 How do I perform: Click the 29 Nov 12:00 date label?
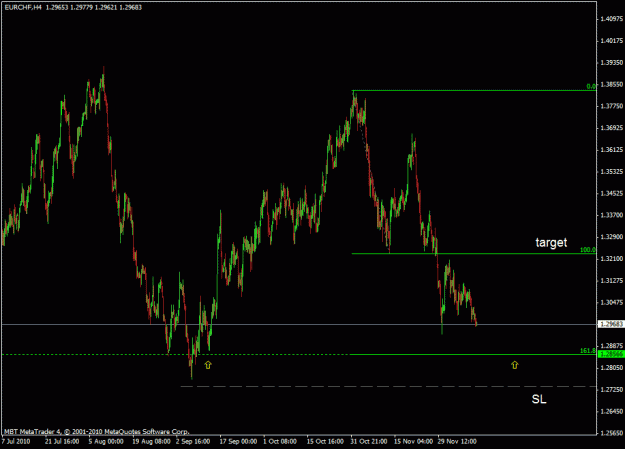pyautogui.click(x=457, y=441)
